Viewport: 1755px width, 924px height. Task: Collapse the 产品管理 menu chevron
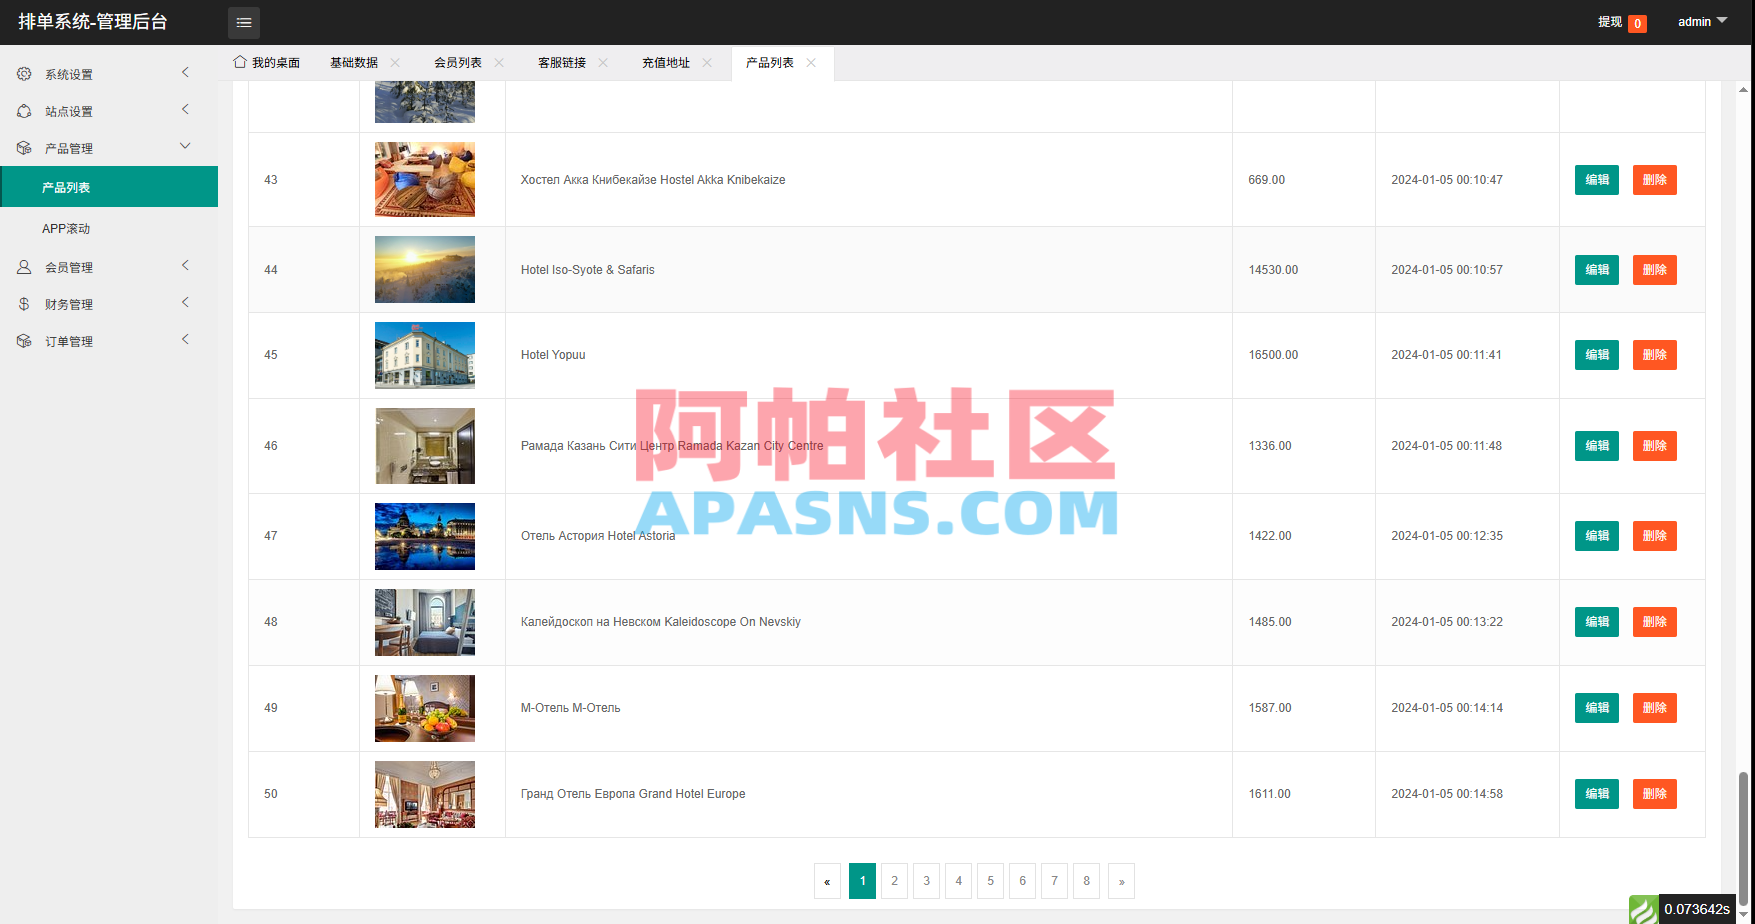click(185, 146)
